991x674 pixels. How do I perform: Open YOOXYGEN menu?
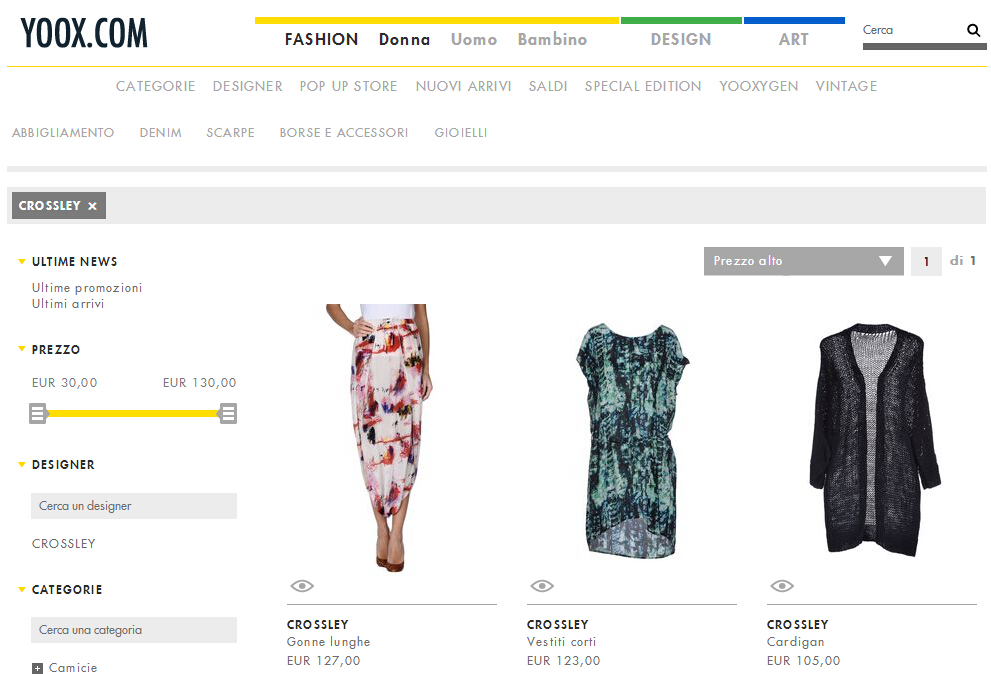tap(758, 86)
